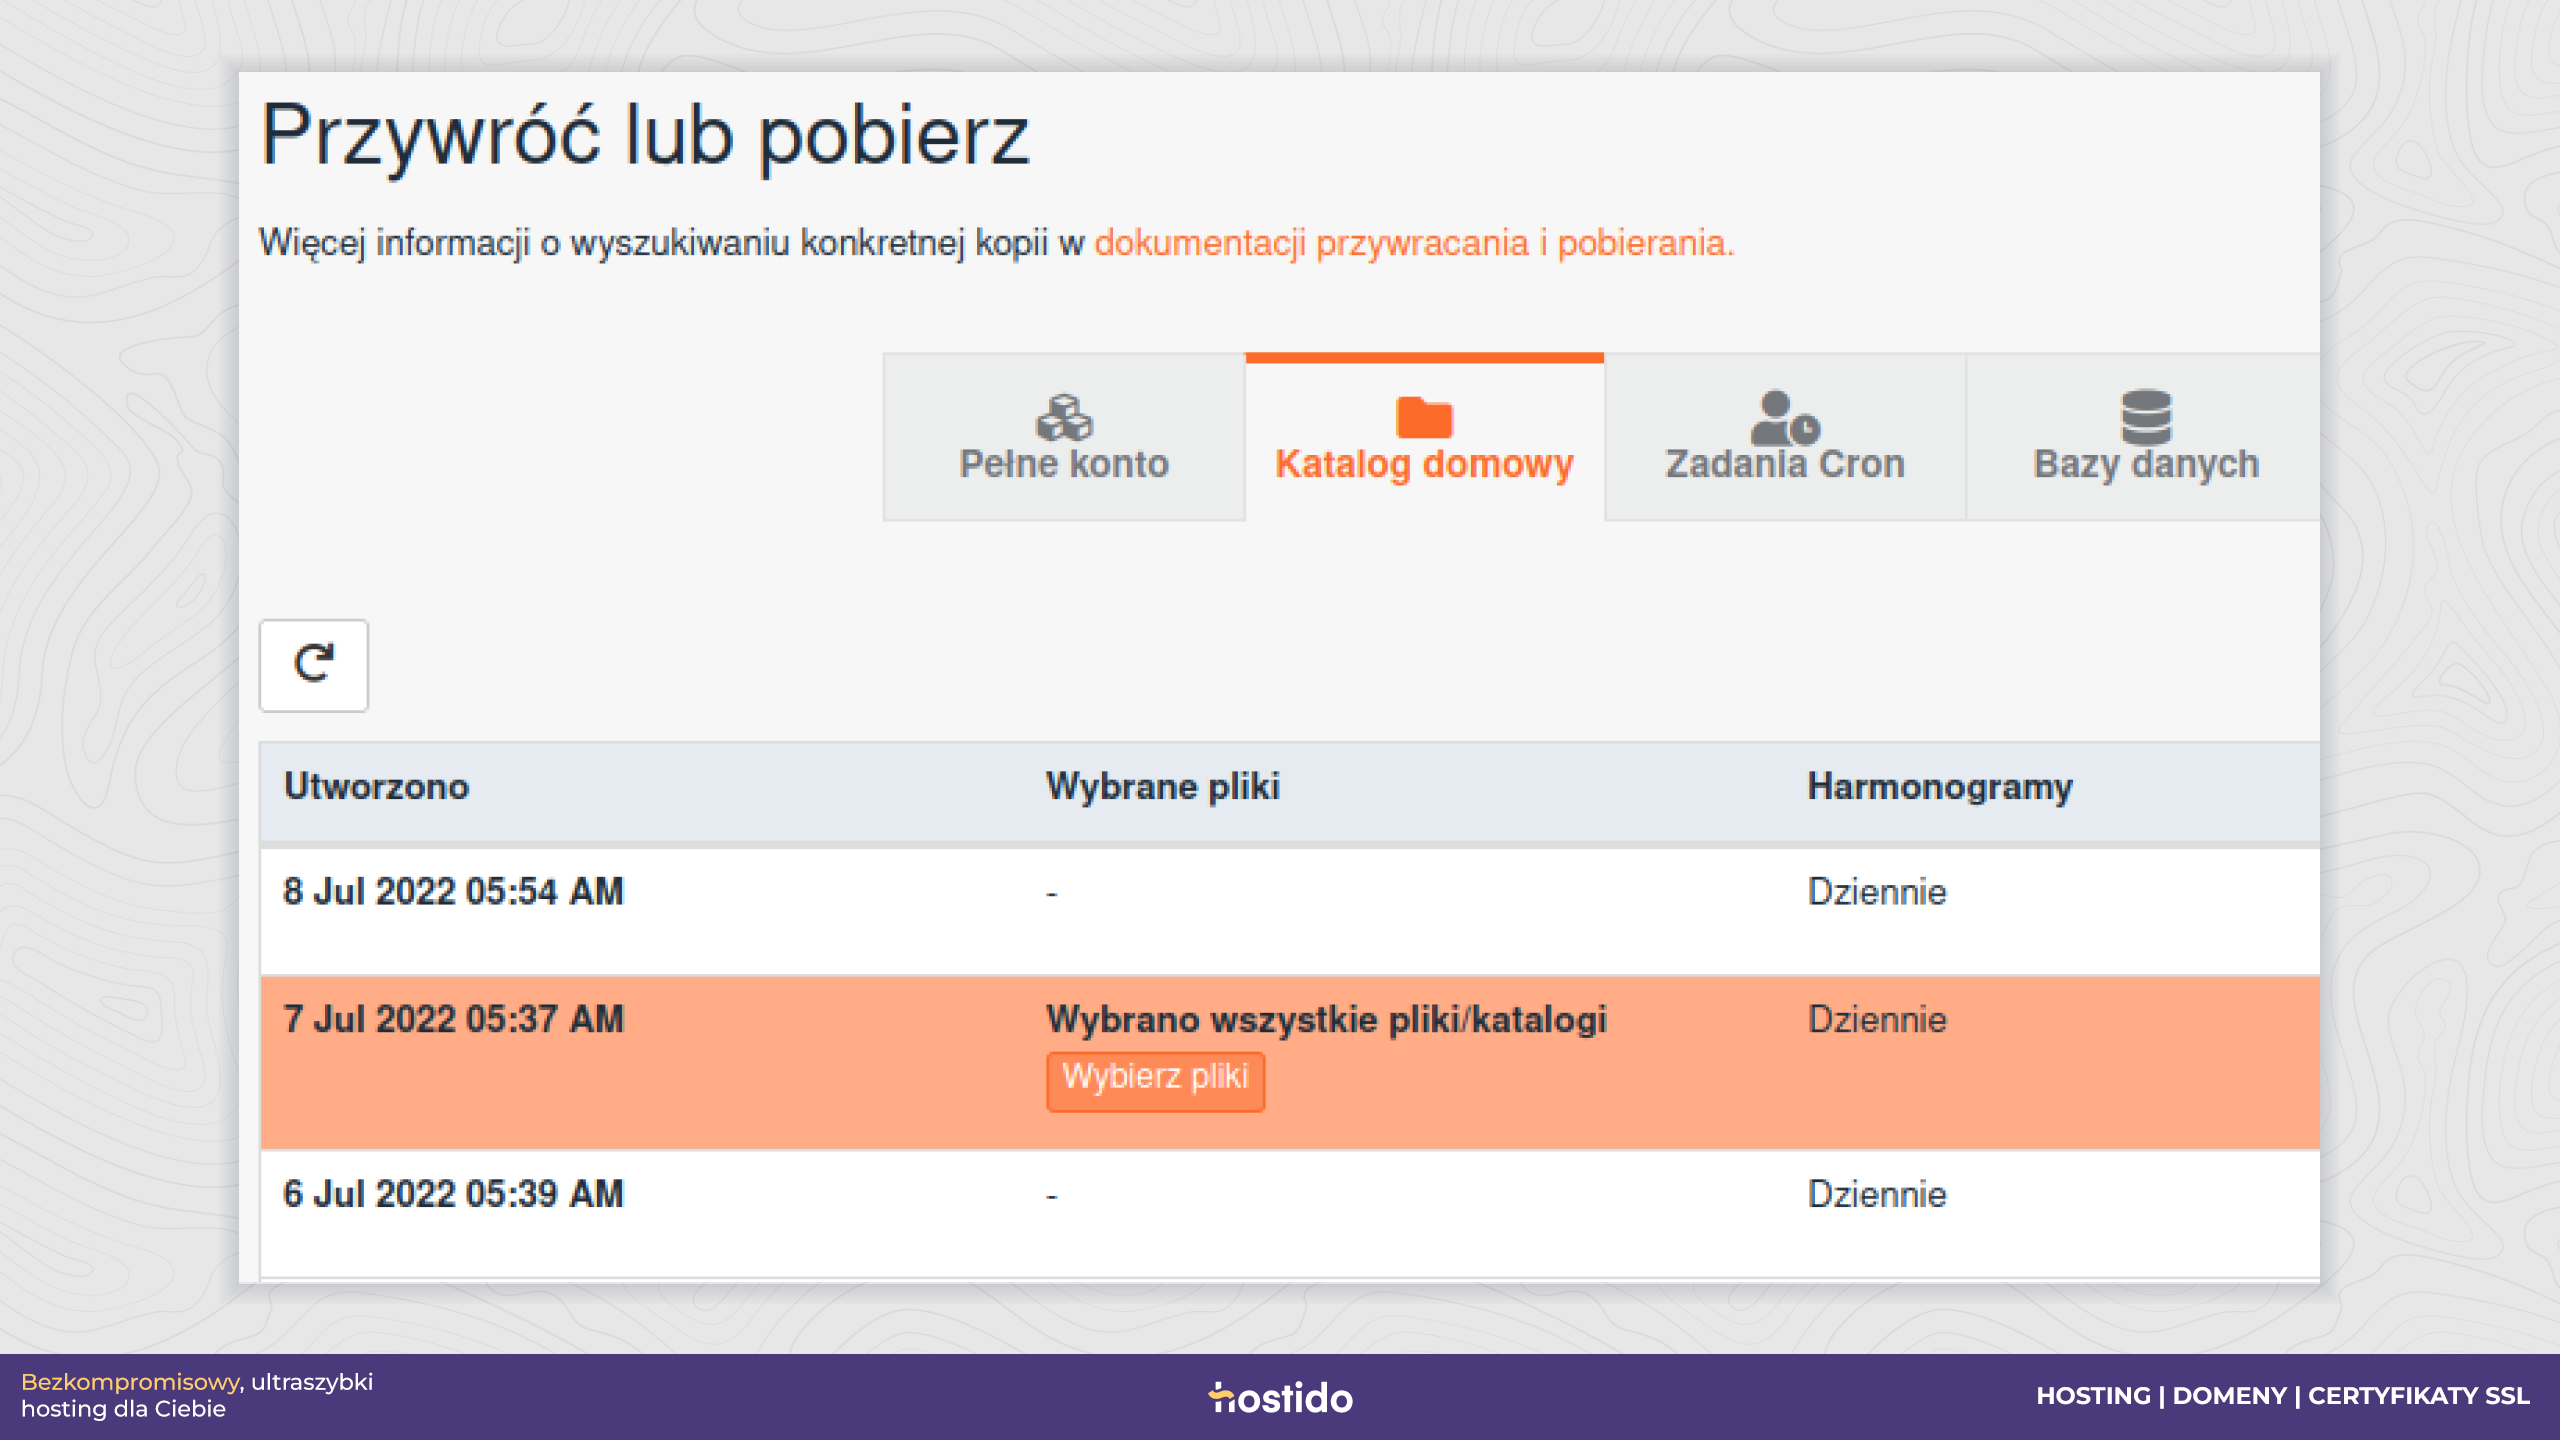This screenshot has width=2560, height=1440.
Task: Select the 8 Jul 2022 05:54 AM backup row
Action: coord(1290,911)
